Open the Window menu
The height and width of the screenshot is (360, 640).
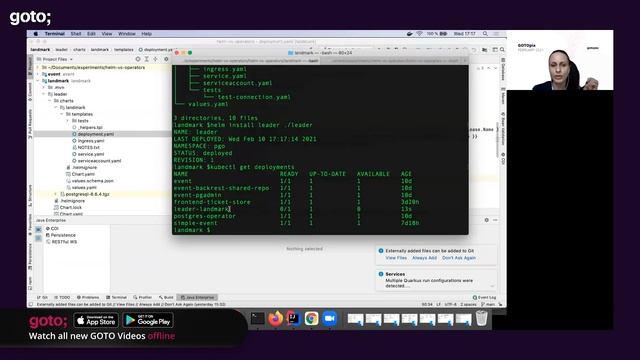click(127, 34)
